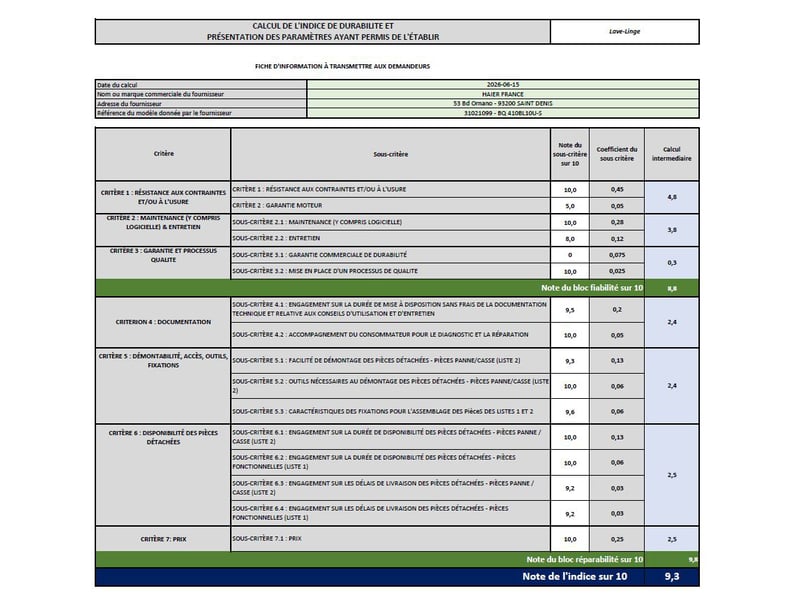Click the 0,2 coefficient cell
The image size is (800, 600).
click(x=617, y=310)
